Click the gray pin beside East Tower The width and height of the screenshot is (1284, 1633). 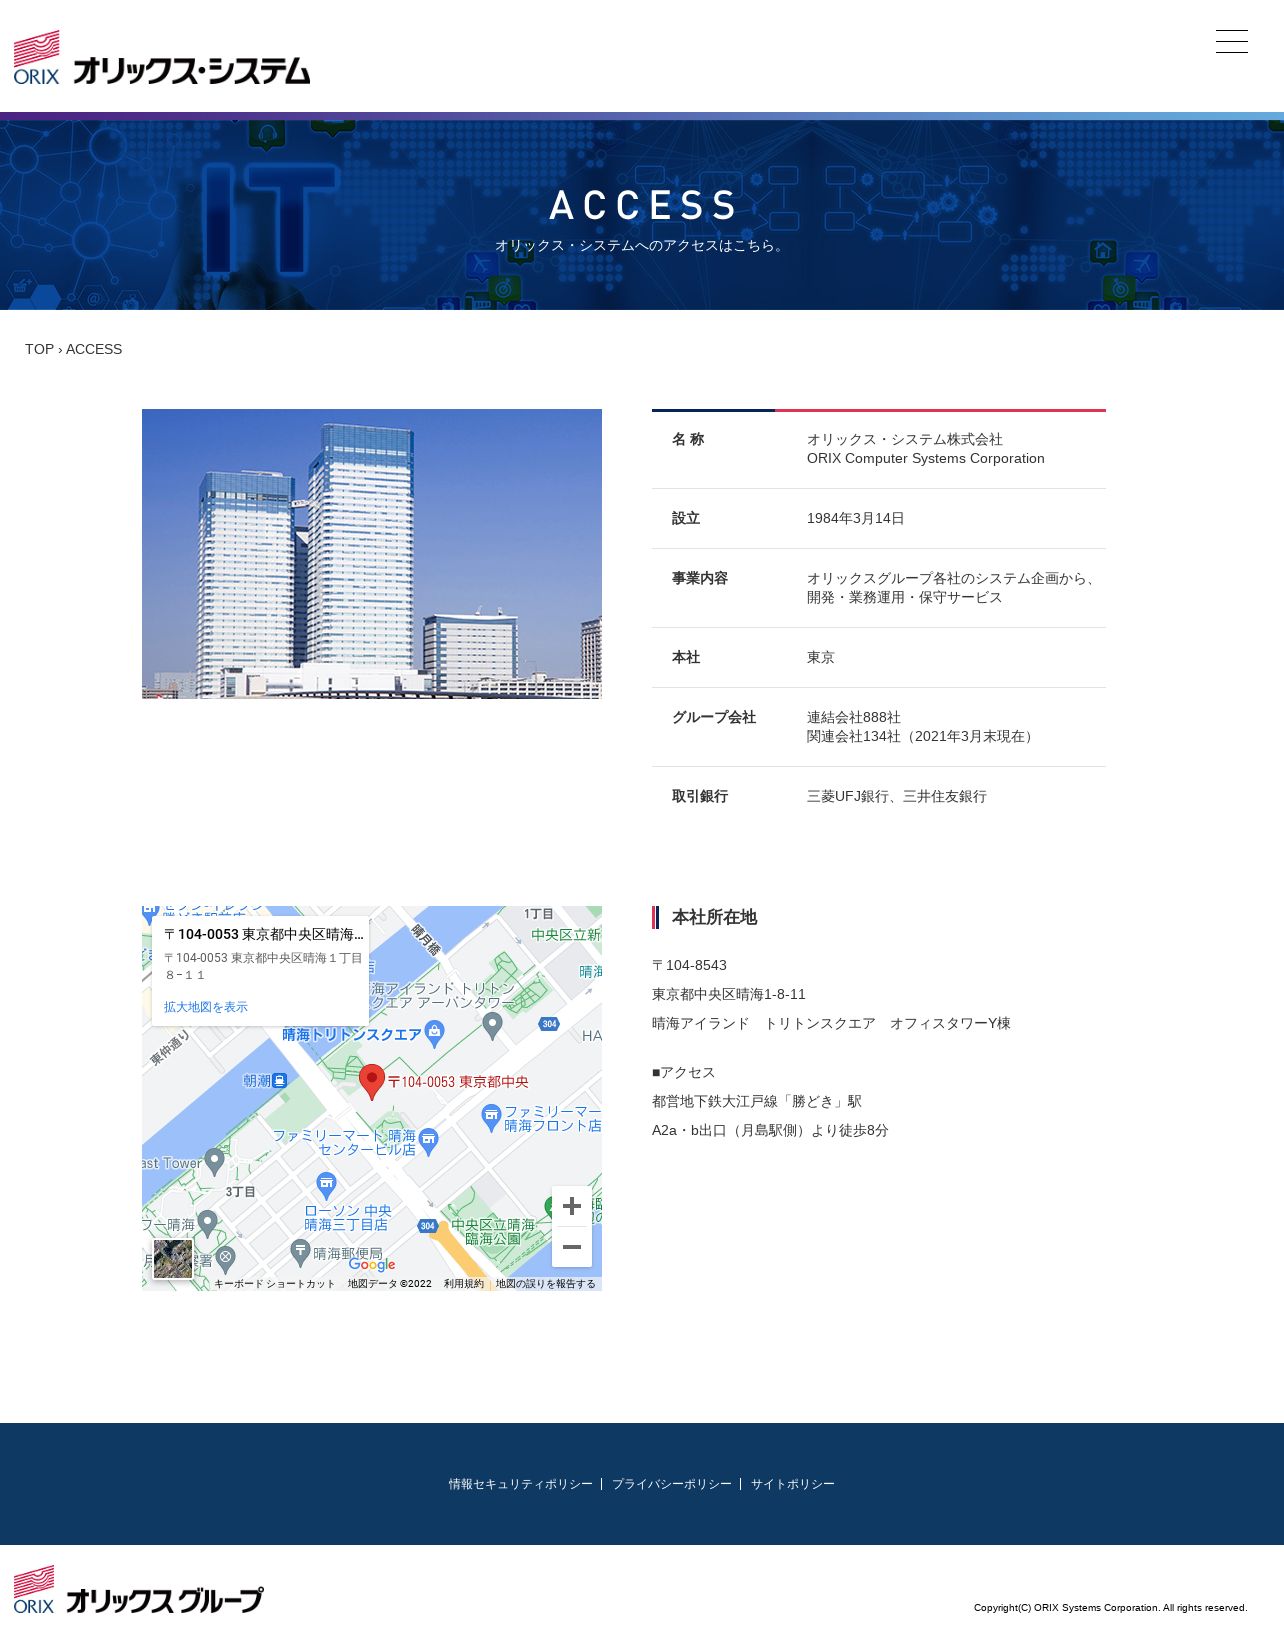click(x=214, y=1160)
